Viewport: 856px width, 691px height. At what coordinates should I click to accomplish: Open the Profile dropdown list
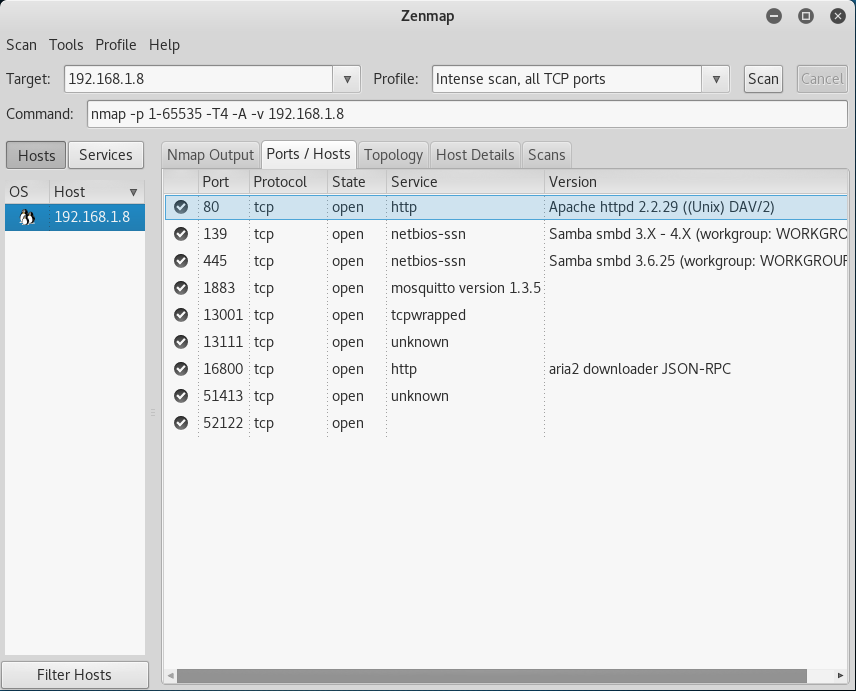tap(715, 79)
